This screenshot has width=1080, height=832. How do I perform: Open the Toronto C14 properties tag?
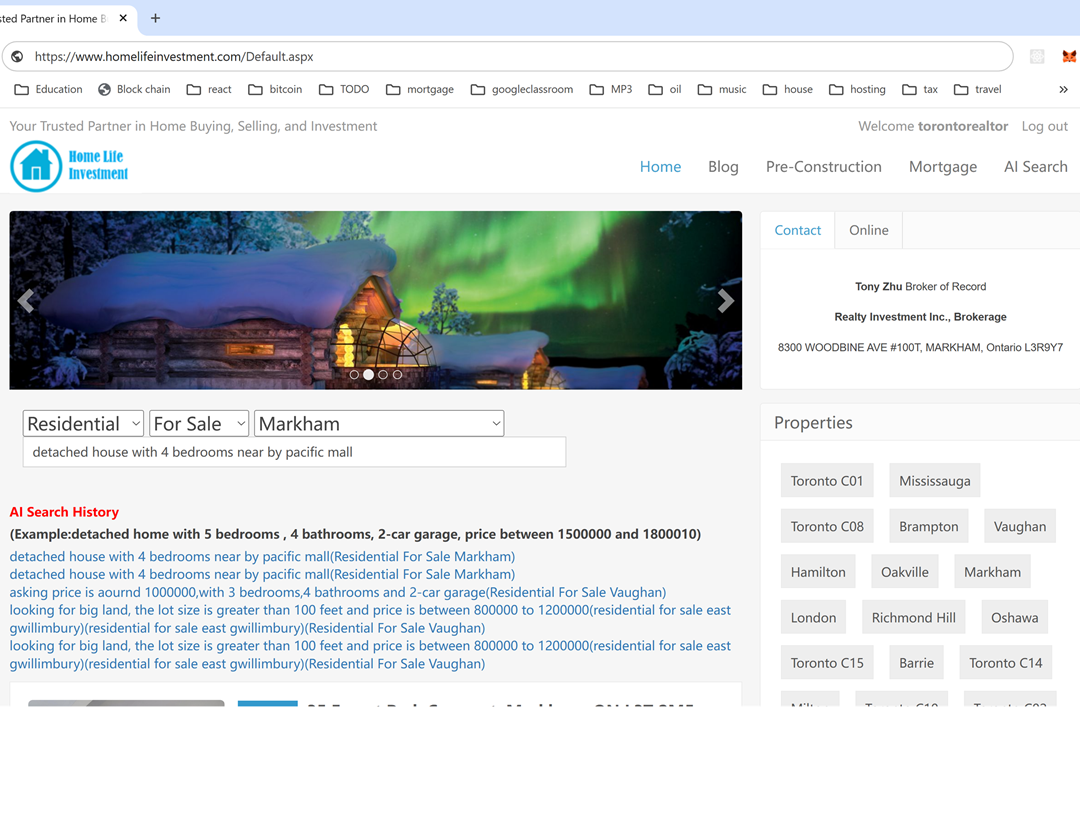[x=1006, y=663]
